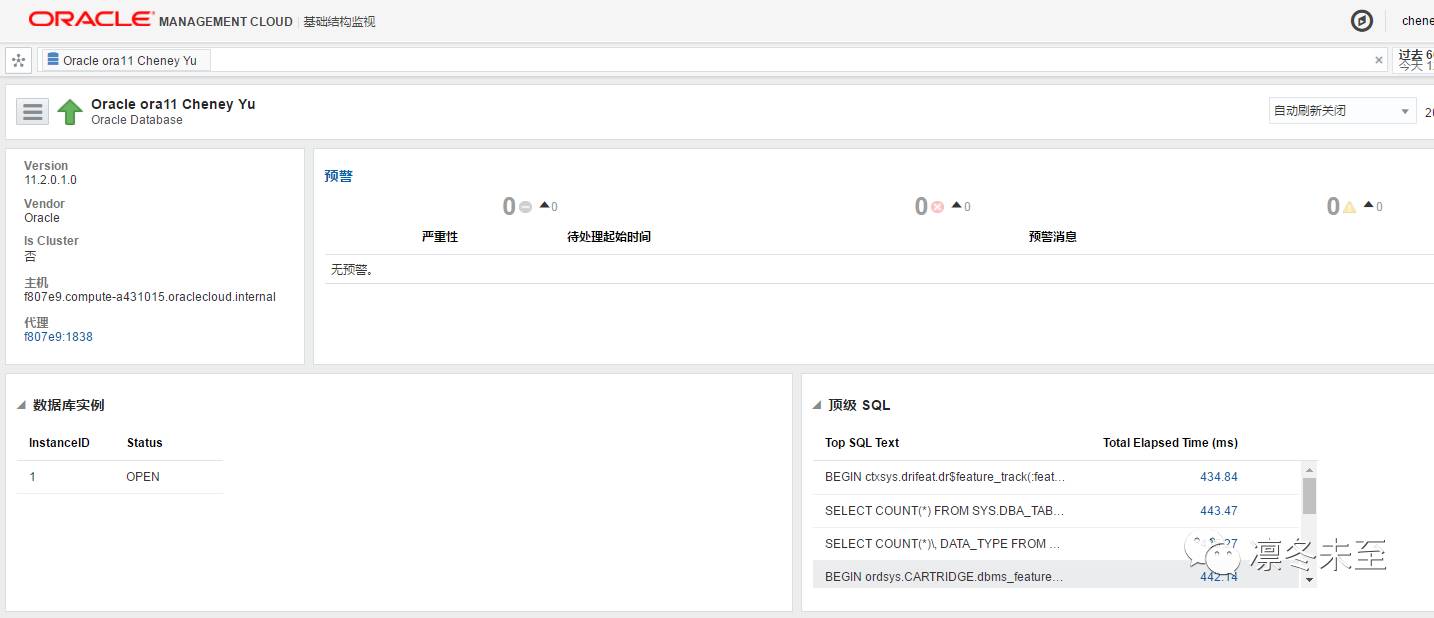The image size is (1434, 618).
Task: Click host name f807e9.compute-a431015.oraclecloud.internal
Action: [150, 297]
